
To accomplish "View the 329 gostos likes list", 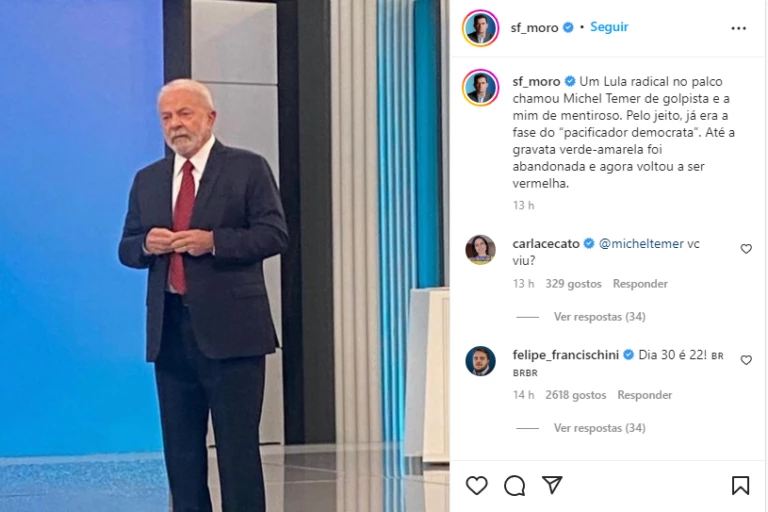I will [x=573, y=284].
